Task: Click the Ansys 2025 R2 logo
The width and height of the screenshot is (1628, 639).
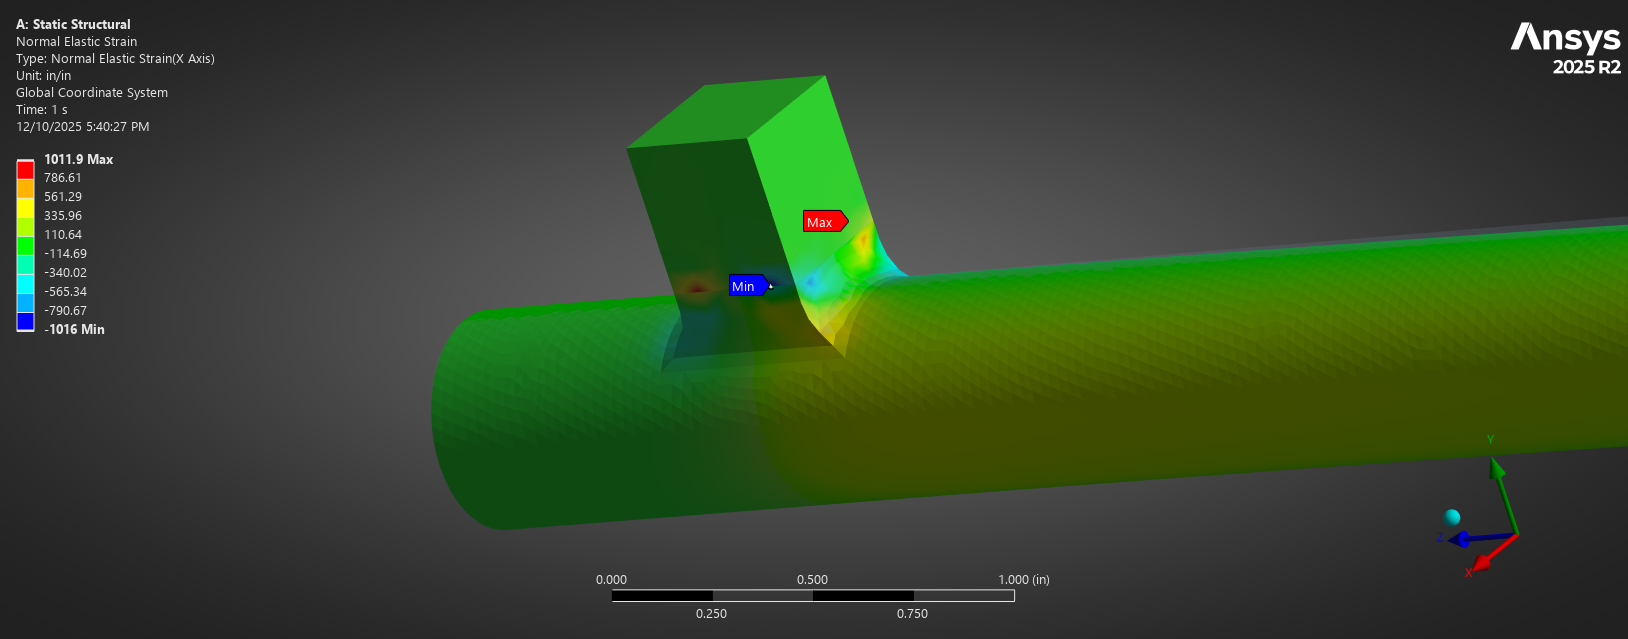Action: (x=1565, y=49)
